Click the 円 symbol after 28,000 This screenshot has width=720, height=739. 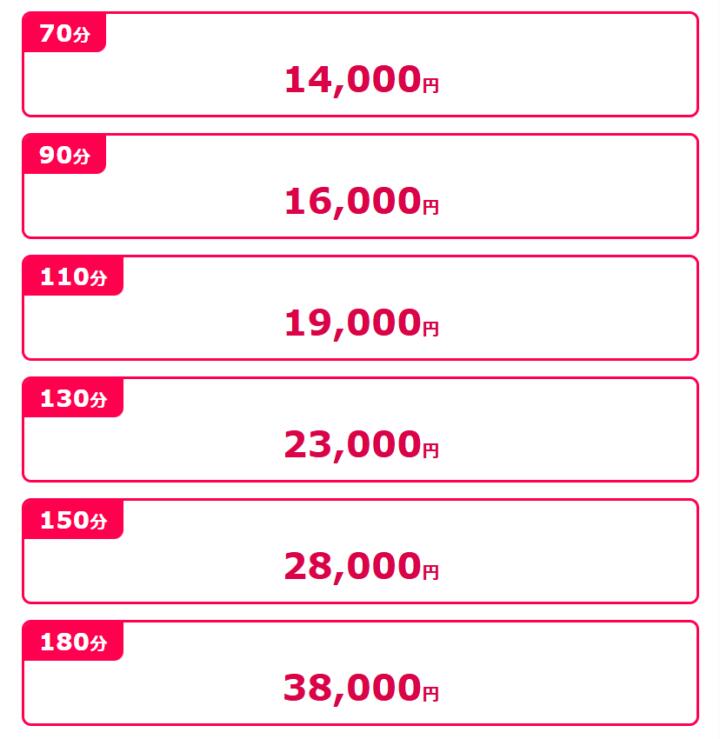tap(431, 572)
